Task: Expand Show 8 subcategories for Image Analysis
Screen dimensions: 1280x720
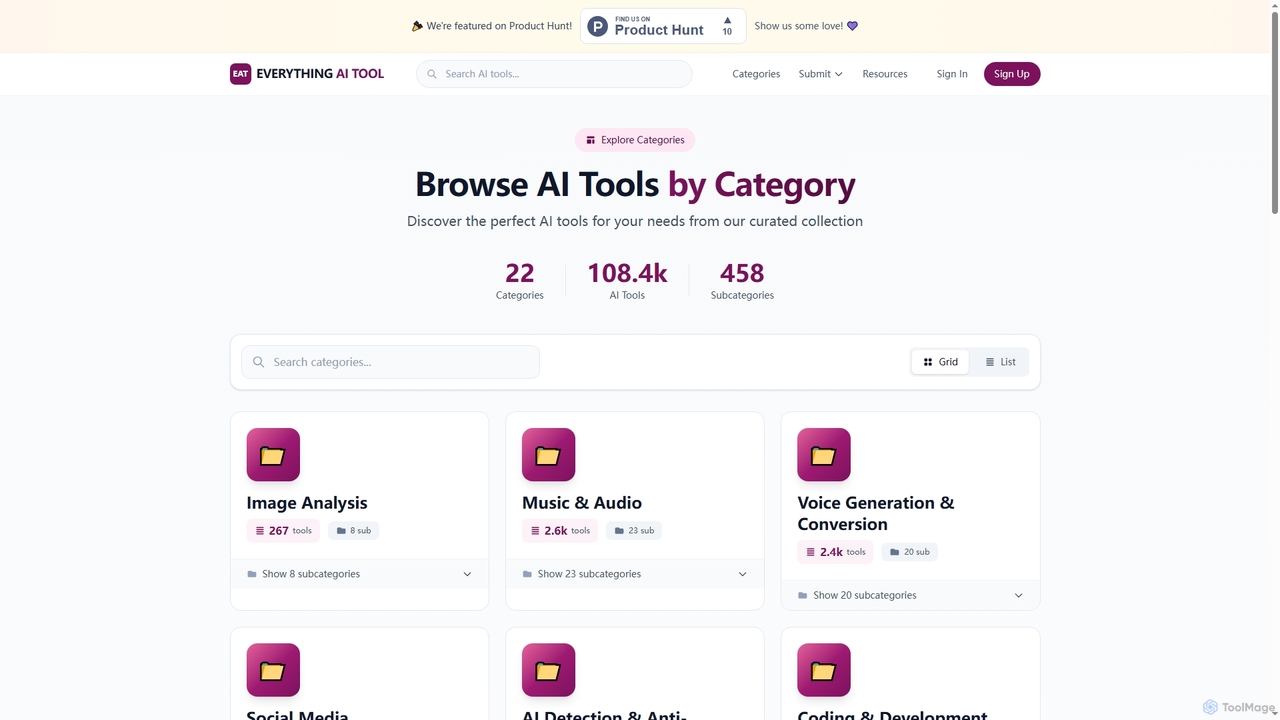Action: pos(359,574)
